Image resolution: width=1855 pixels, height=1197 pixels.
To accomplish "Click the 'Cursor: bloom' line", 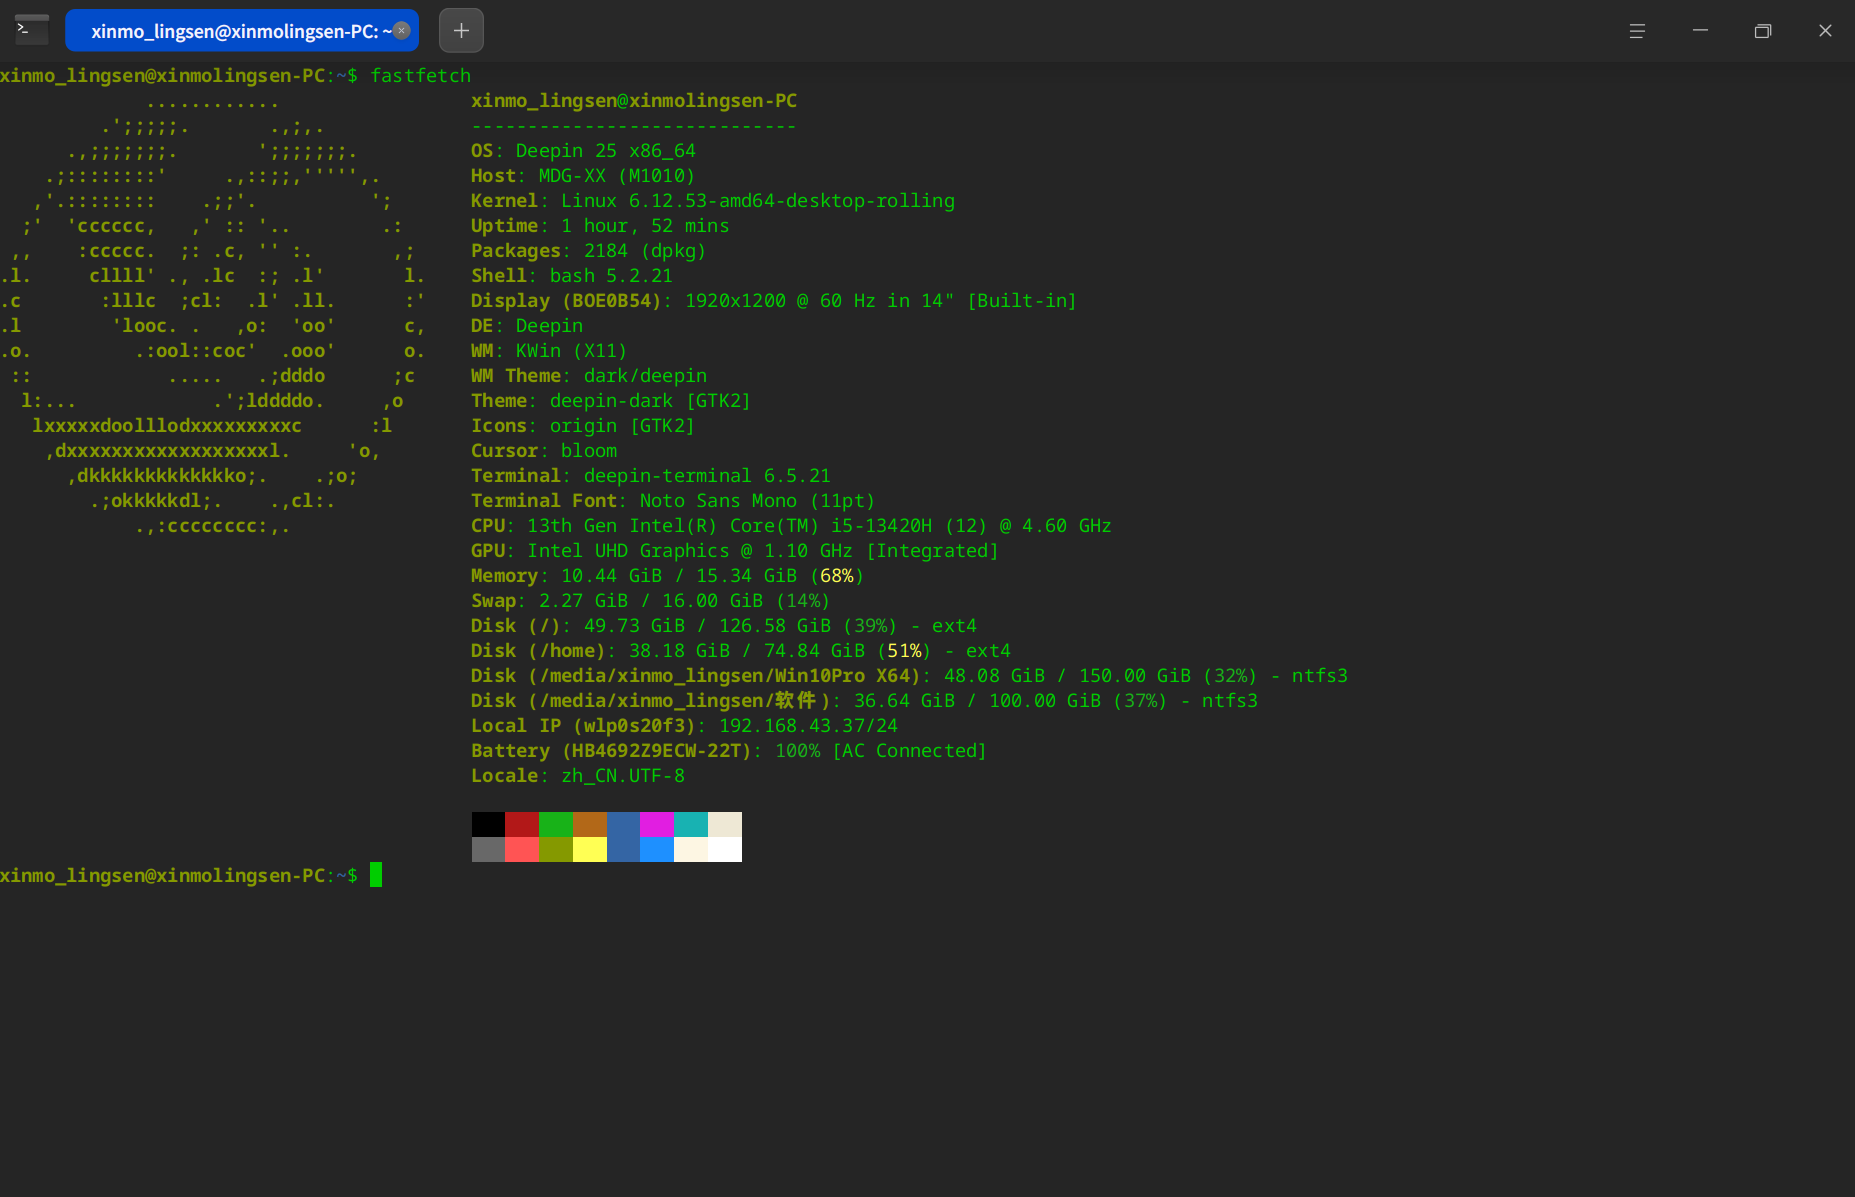I will 544,451.
